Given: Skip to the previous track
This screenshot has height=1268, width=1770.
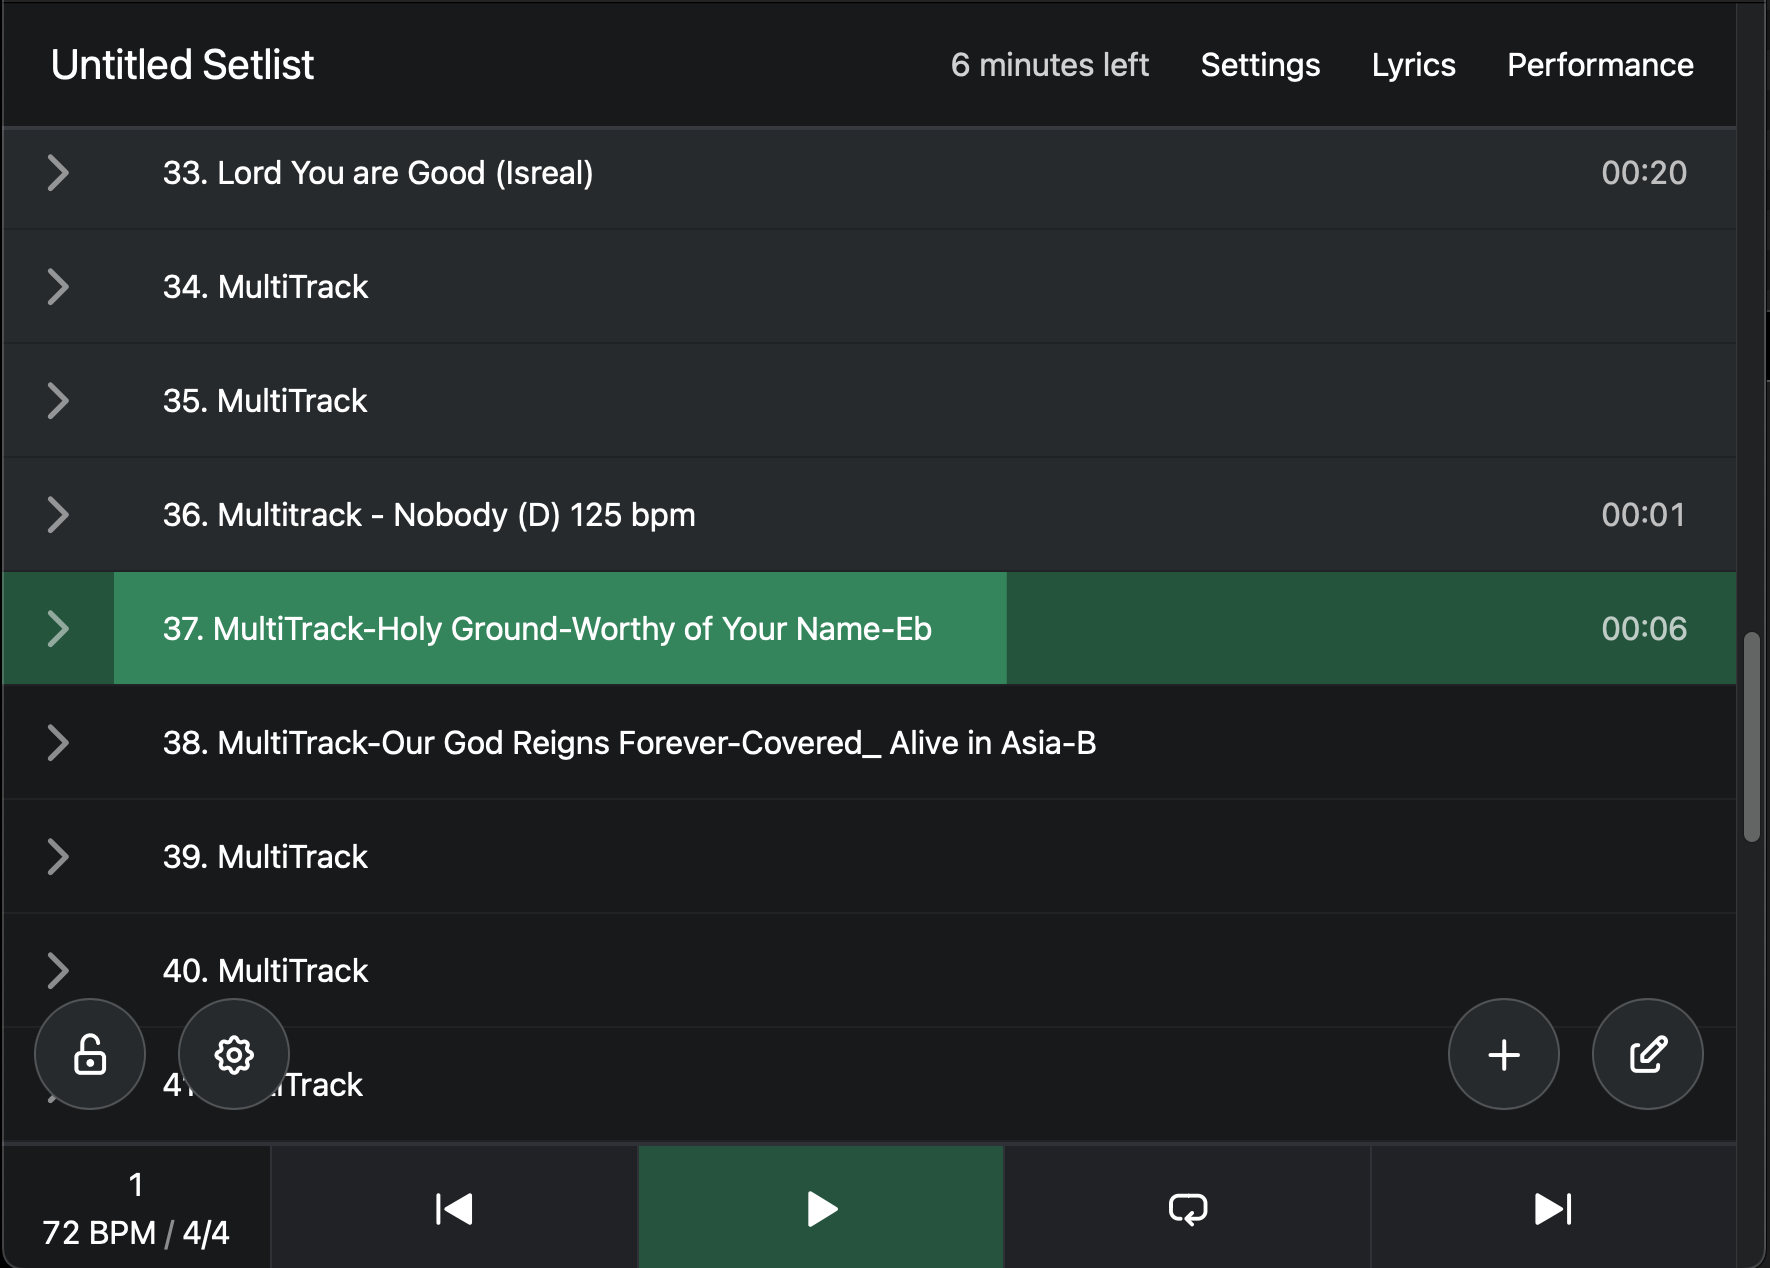Looking at the screenshot, I should (x=454, y=1208).
